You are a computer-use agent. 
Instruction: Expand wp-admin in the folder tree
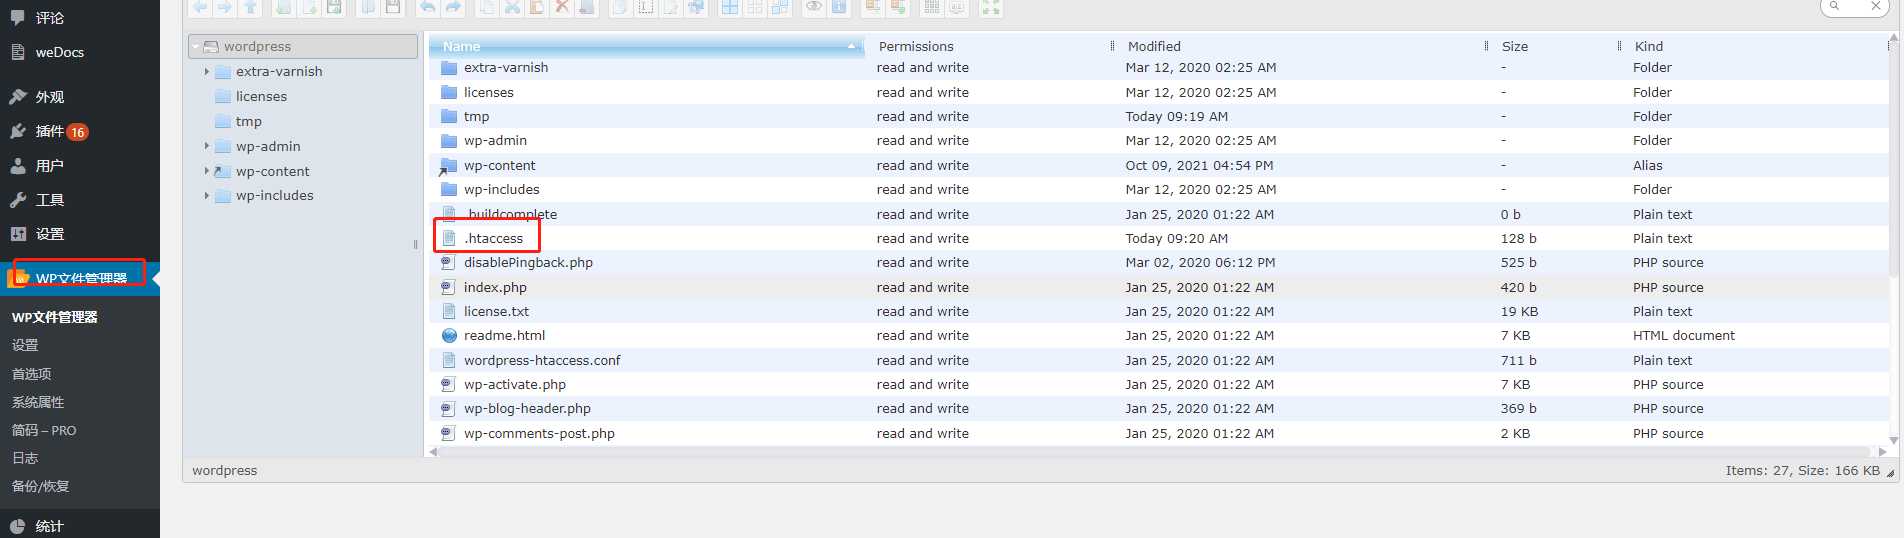click(x=207, y=146)
